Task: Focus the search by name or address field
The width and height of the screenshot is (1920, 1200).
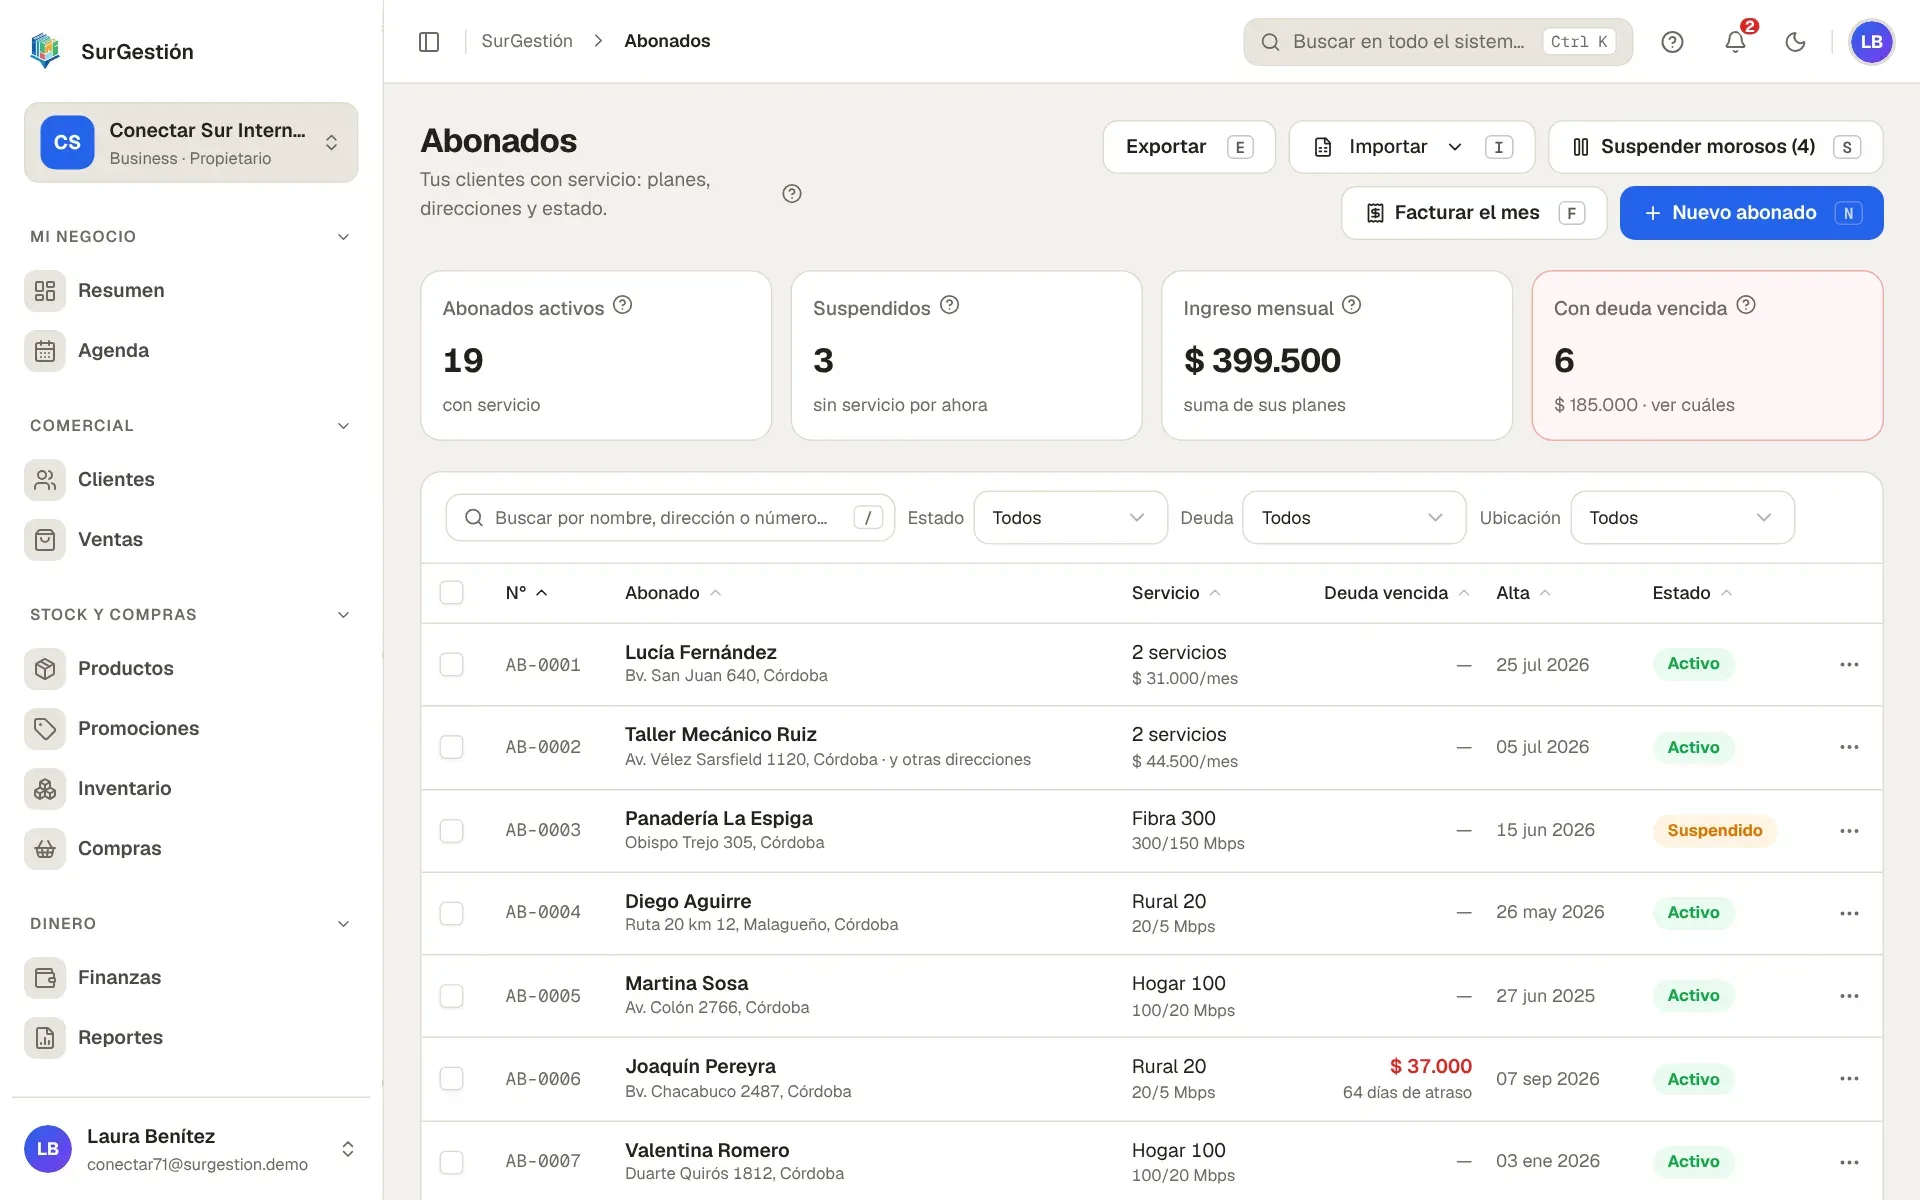Action: tap(670, 518)
